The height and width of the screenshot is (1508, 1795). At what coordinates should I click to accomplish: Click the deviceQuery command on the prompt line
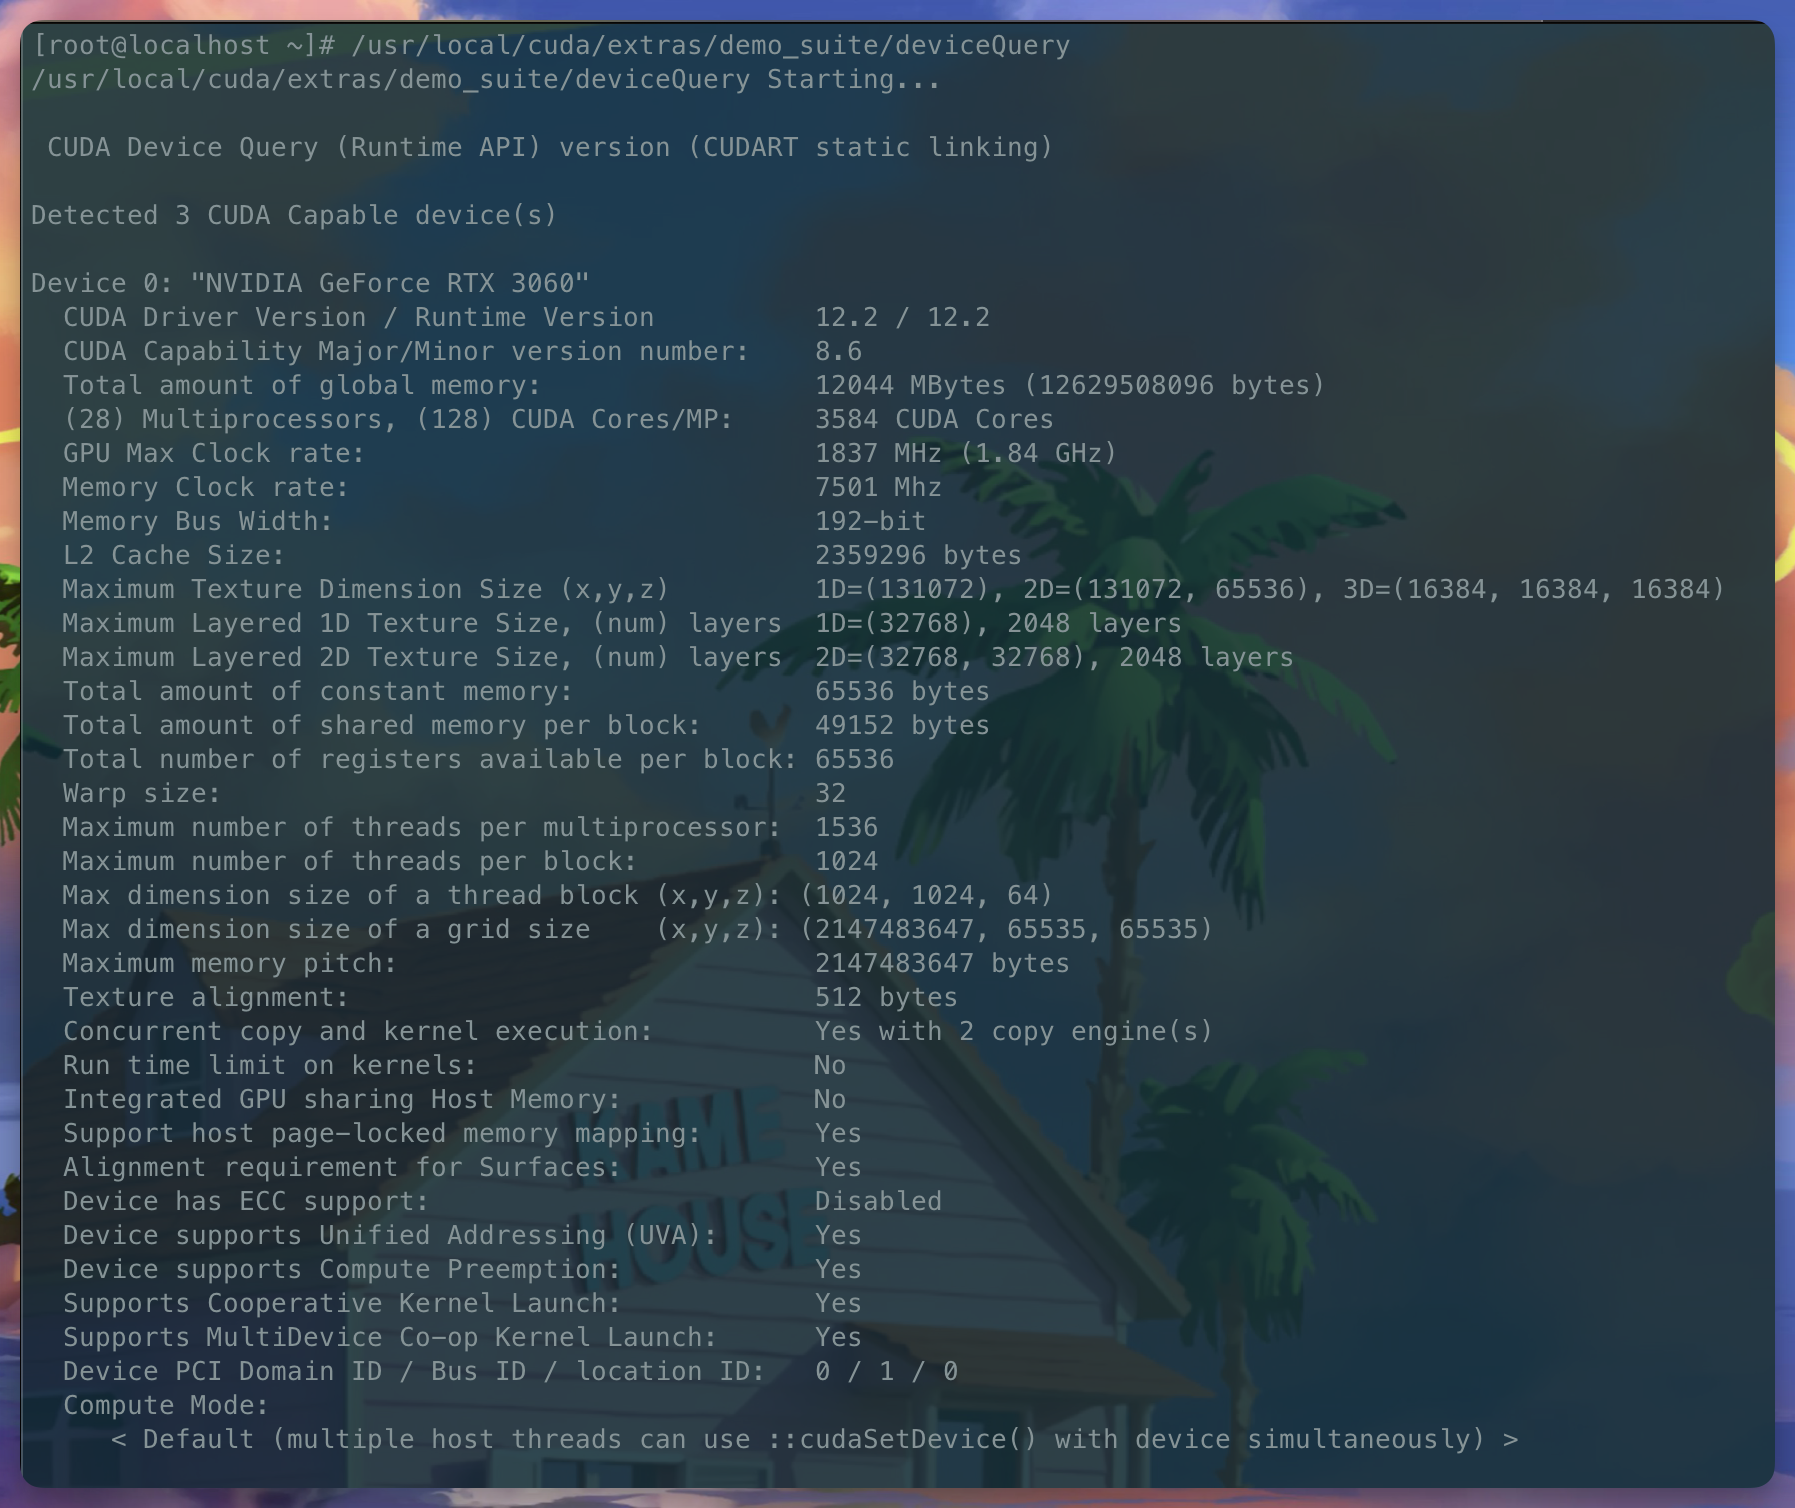pyautogui.click(x=710, y=46)
